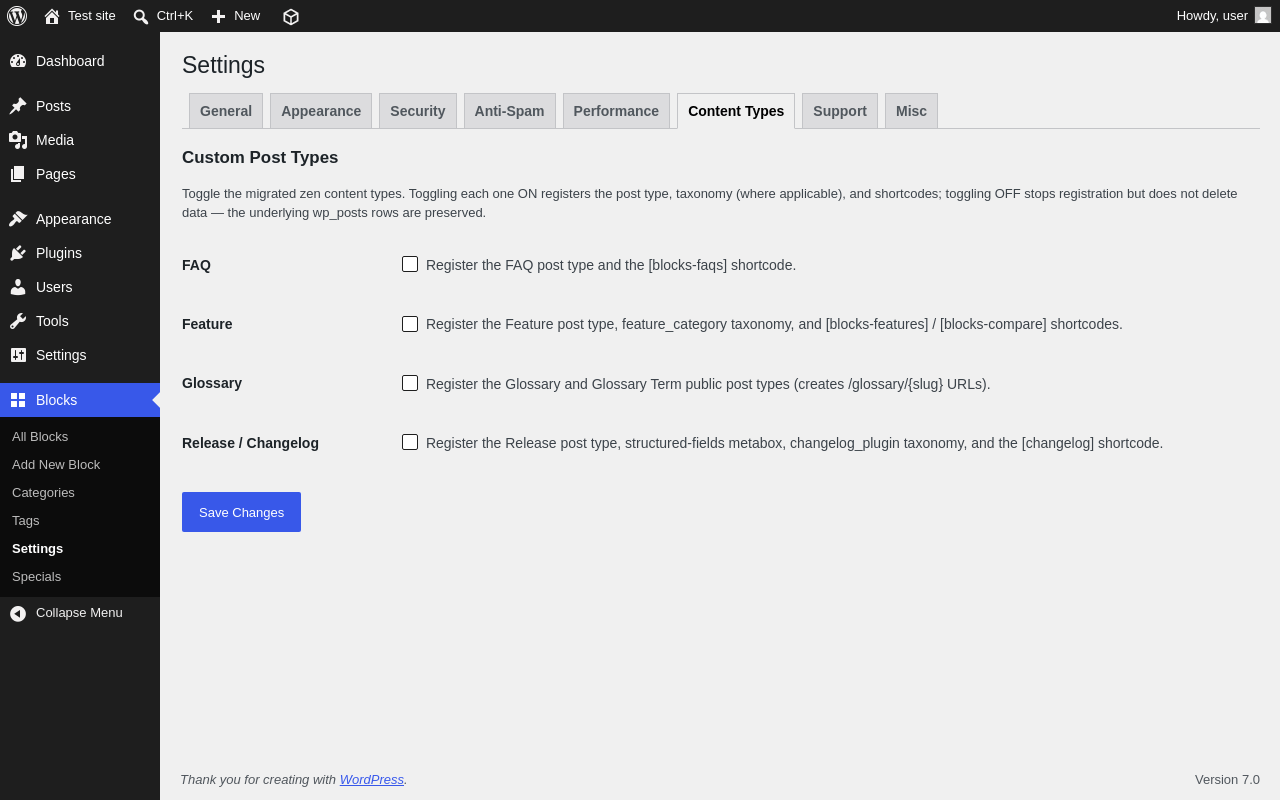Click the Custom Post Types heading
This screenshot has height=800, width=1280.
(x=260, y=158)
